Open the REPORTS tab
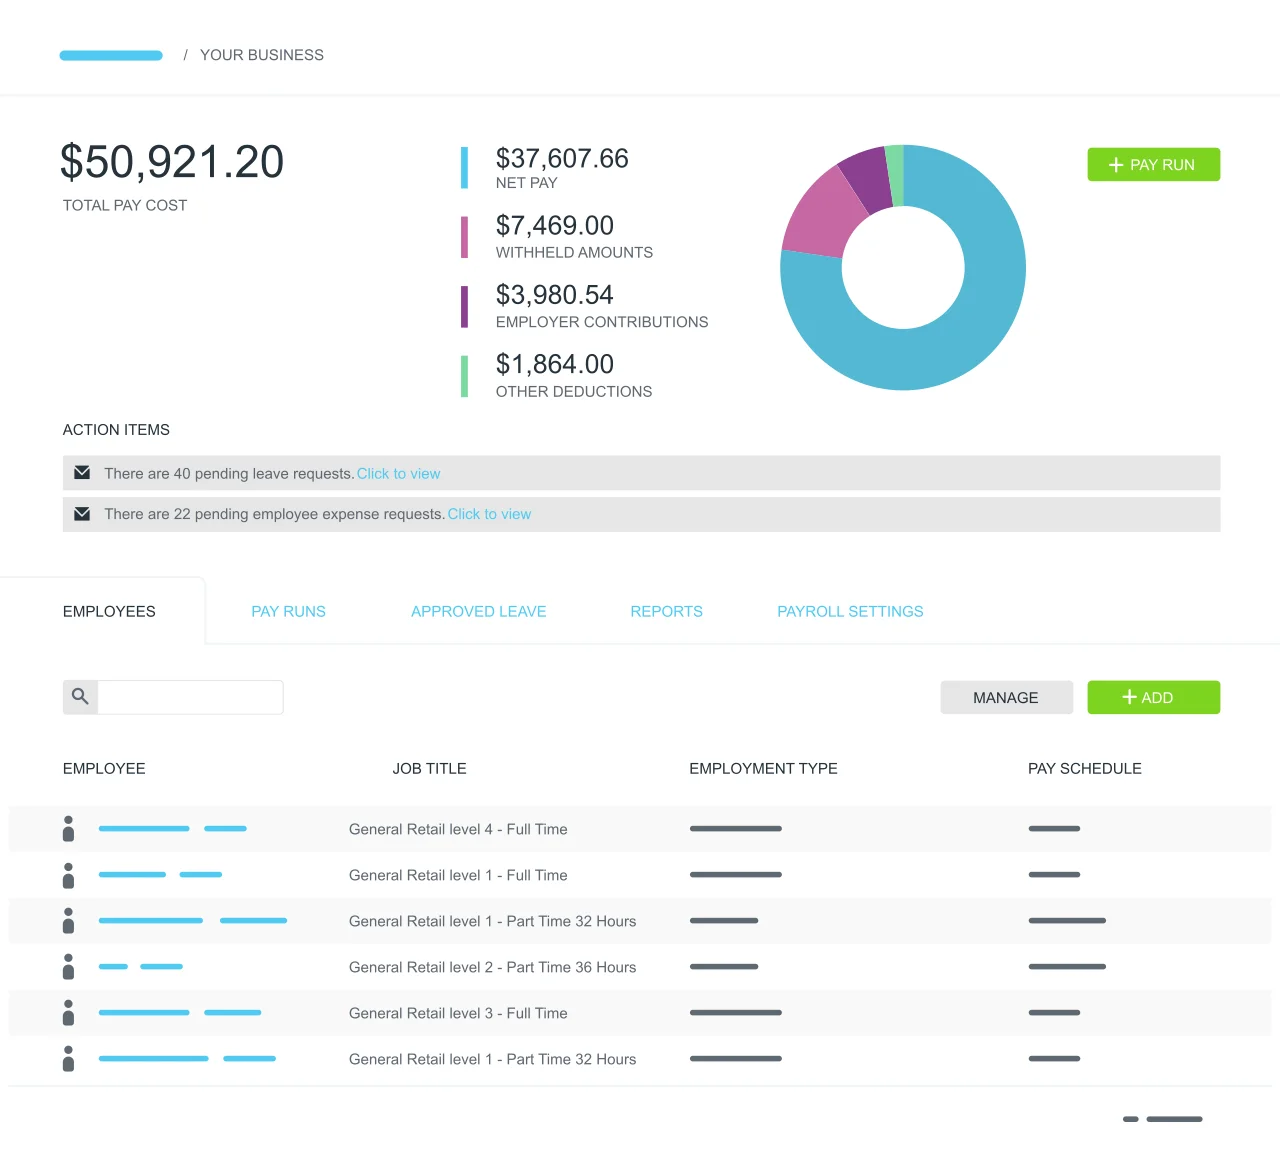 pyautogui.click(x=666, y=611)
